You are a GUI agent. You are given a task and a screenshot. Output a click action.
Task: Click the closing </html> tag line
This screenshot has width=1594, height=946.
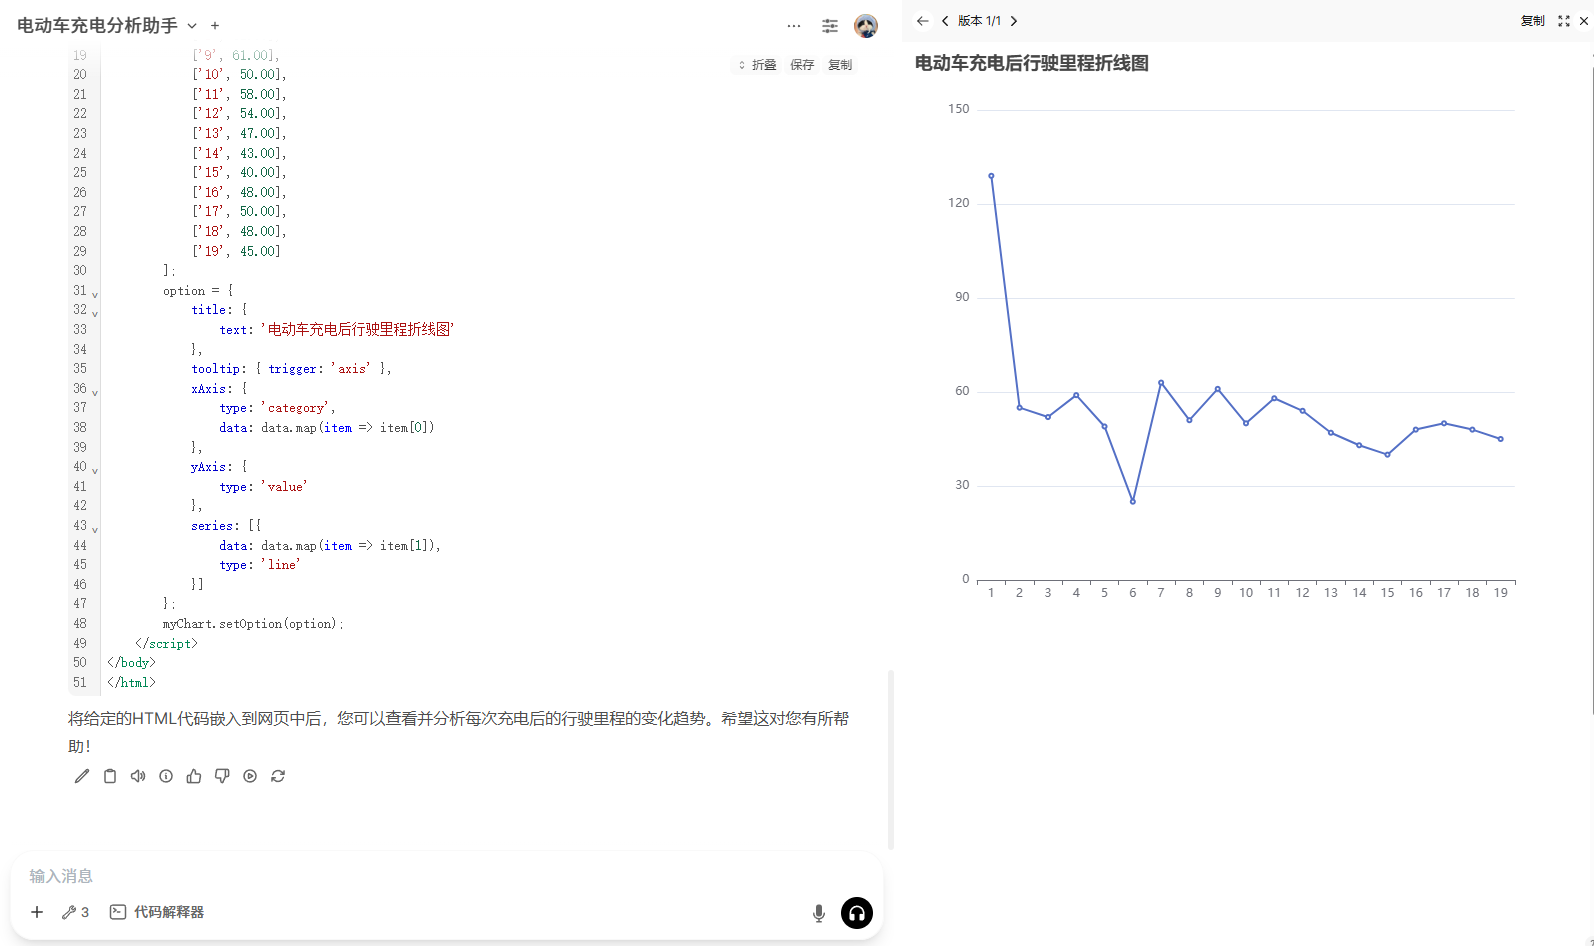click(x=132, y=683)
